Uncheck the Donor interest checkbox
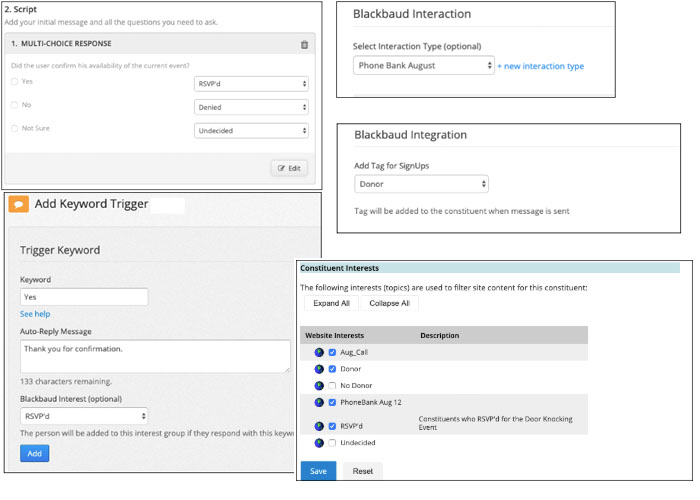This screenshot has height=500, width=700. (332, 369)
